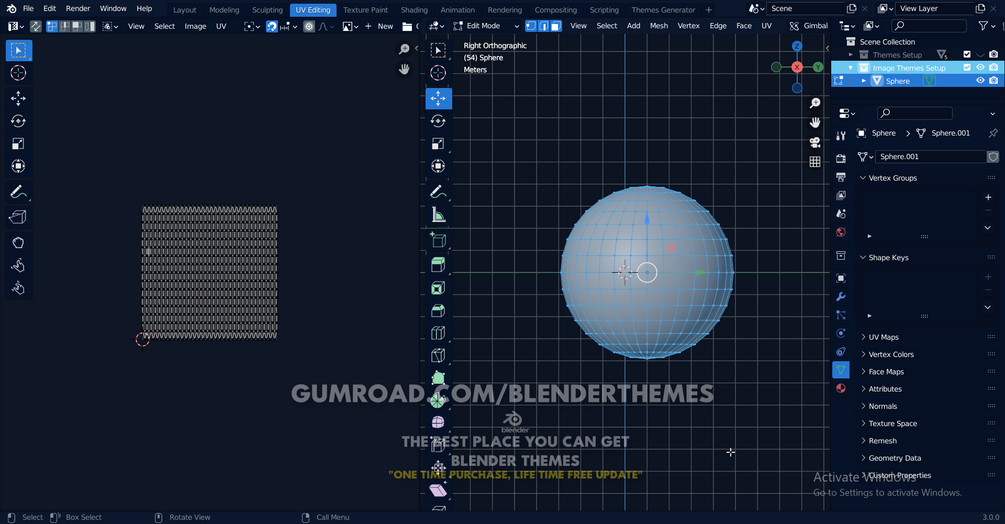Viewport: 1005px width, 524px height.
Task: Activate the Measure tool in 3D viewport
Action: pos(438,215)
